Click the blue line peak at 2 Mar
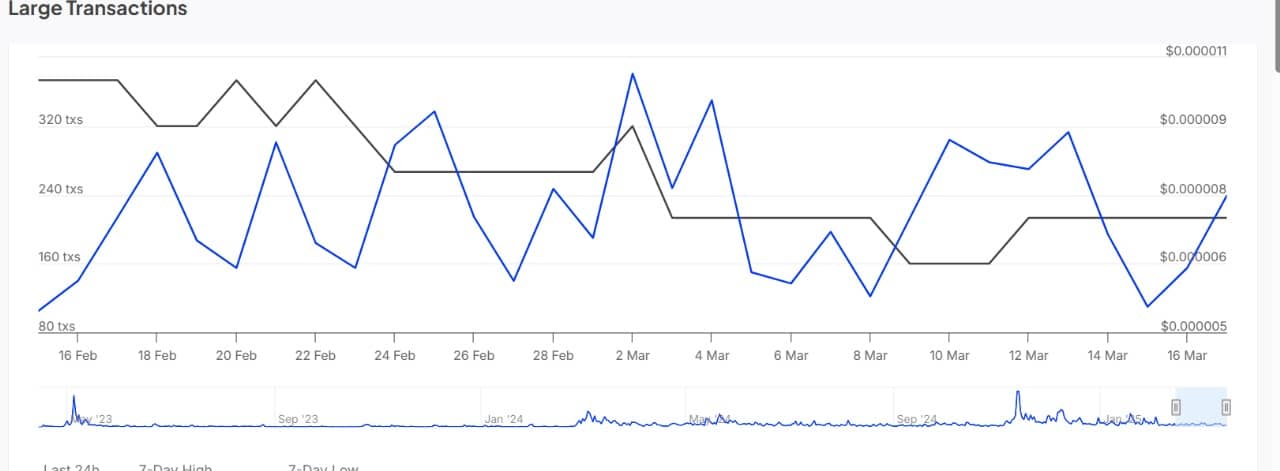1280x471 pixels. tap(632, 74)
